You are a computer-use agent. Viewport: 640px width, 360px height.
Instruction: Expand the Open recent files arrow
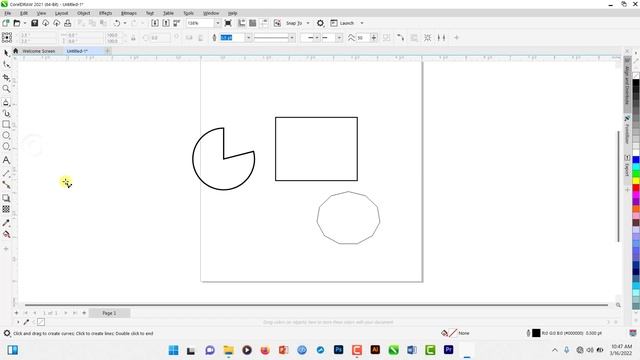[24, 23]
